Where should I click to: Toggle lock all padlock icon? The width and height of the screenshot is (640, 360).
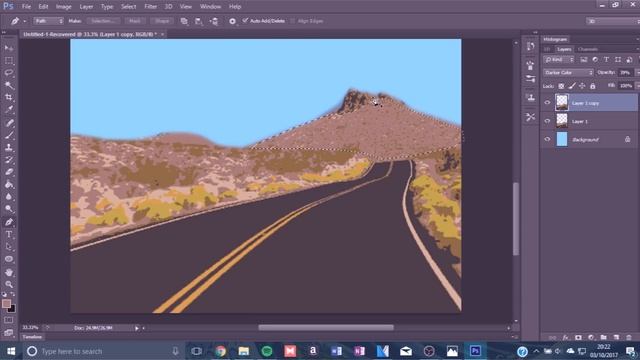tap(593, 86)
